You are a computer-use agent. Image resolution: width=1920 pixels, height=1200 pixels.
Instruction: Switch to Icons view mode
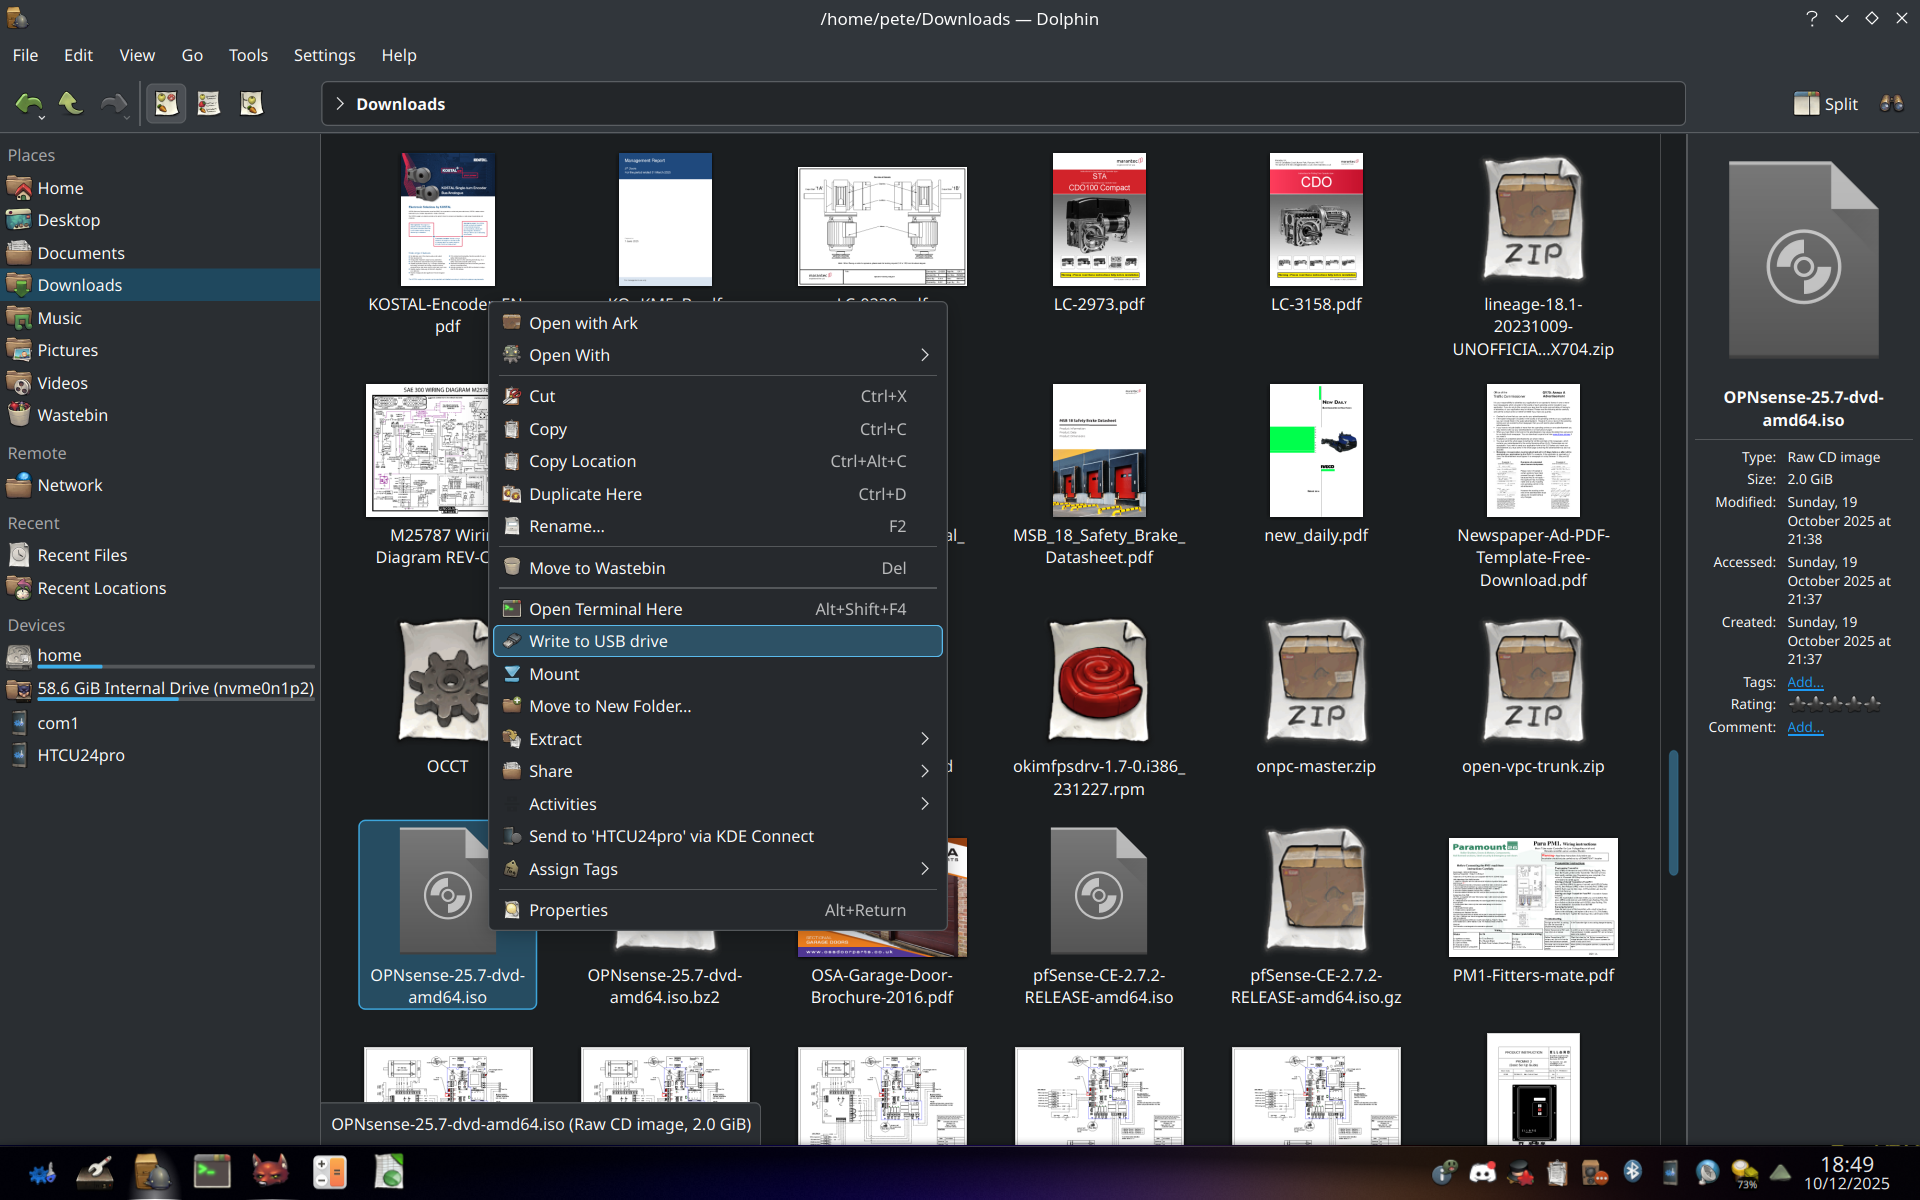166,103
